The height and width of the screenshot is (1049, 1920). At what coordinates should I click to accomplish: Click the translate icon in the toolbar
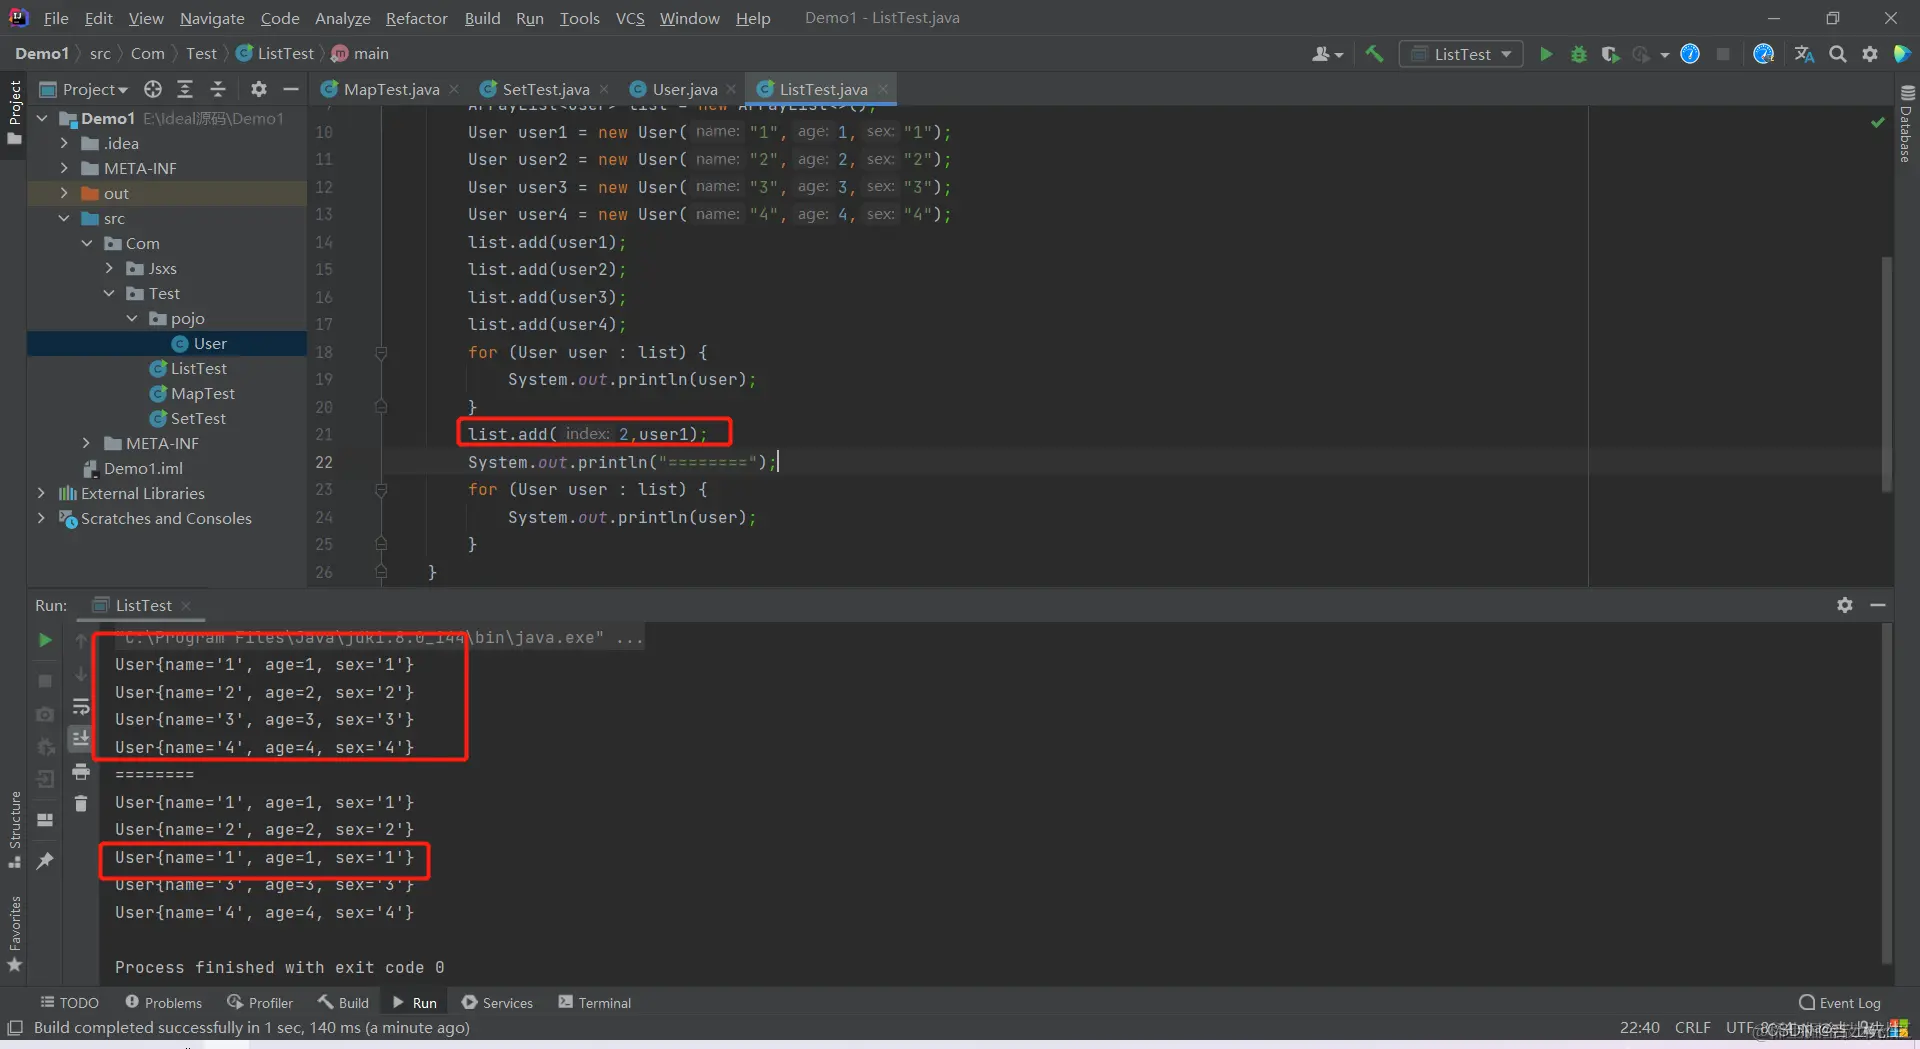coord(1804,54)
